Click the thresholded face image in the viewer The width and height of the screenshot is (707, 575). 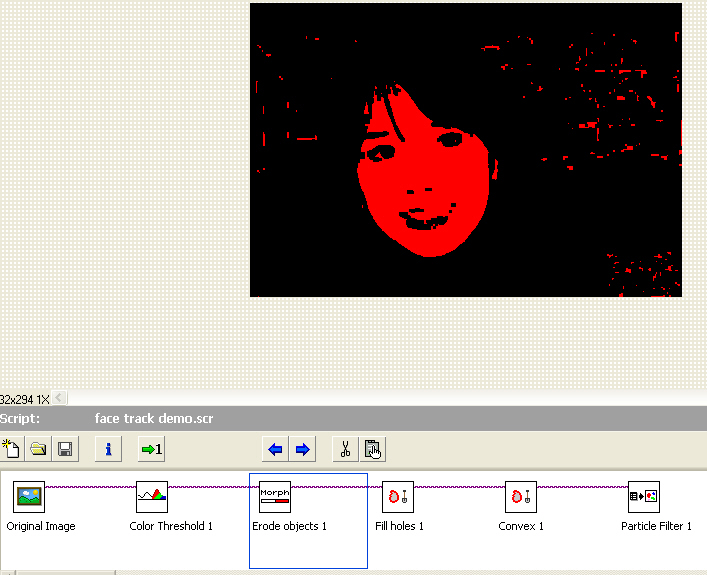point(466,150)
